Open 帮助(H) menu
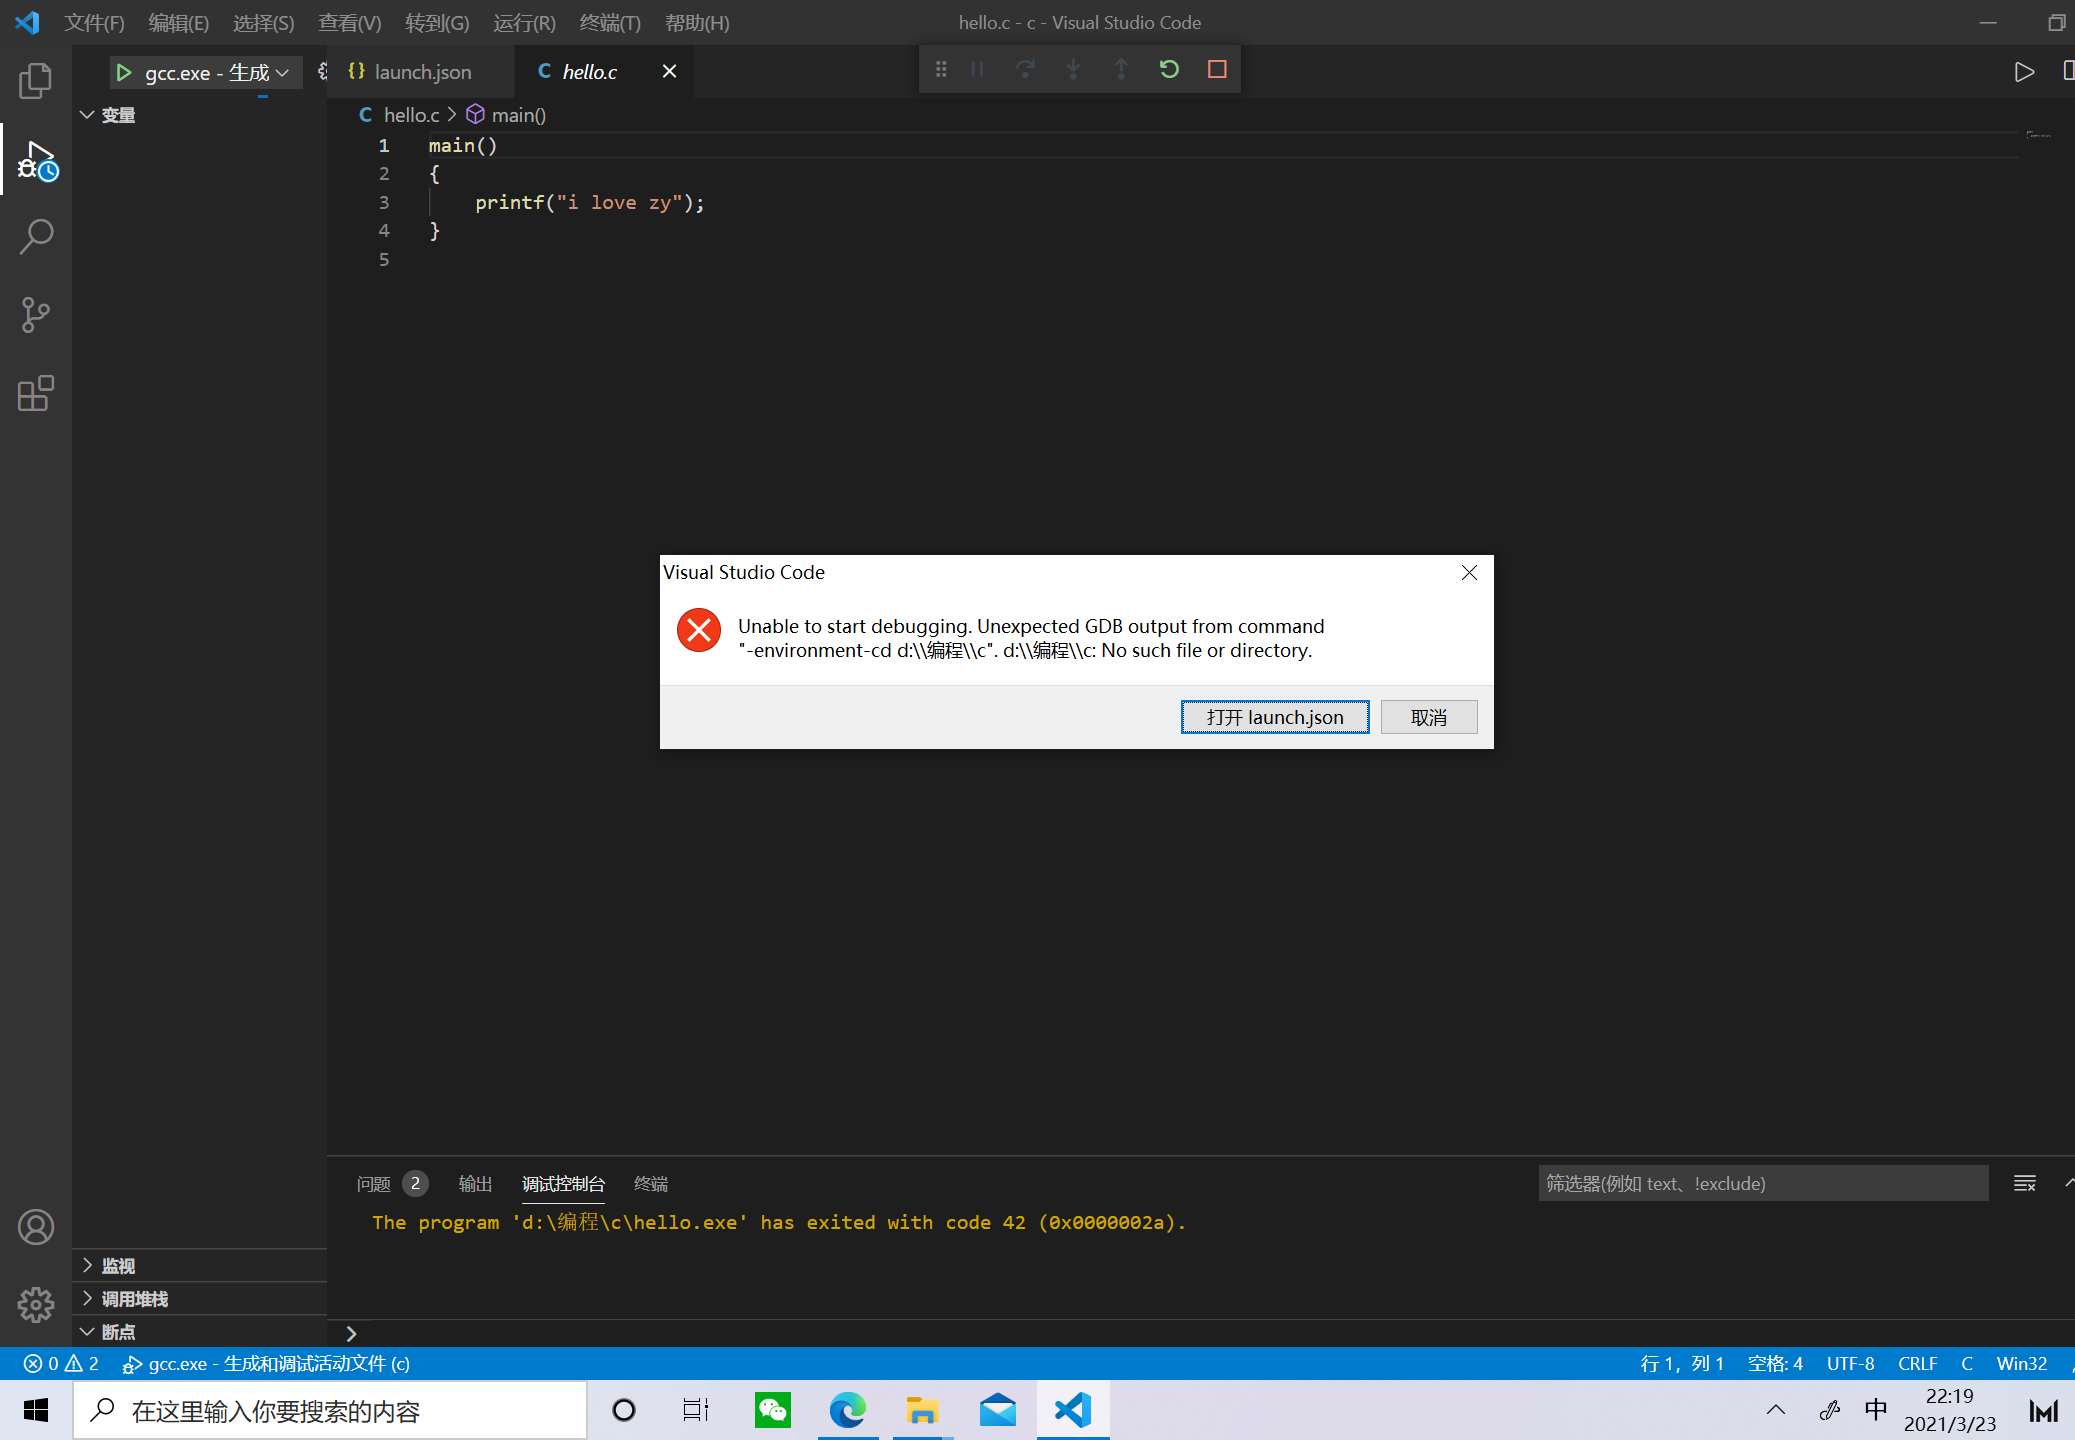2075x1440 pixels. [x=697, y=23]
